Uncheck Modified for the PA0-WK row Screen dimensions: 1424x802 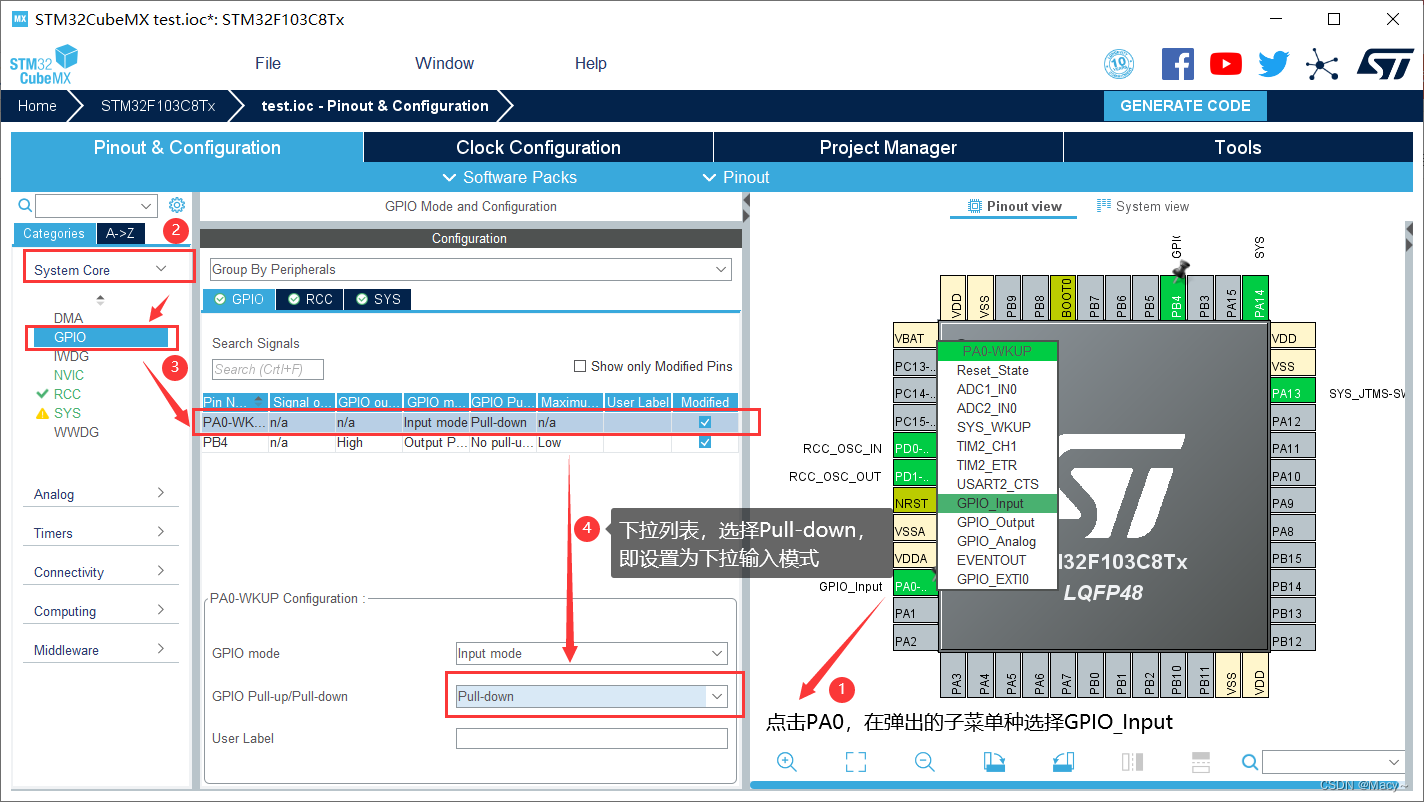(x=705, y=421)
